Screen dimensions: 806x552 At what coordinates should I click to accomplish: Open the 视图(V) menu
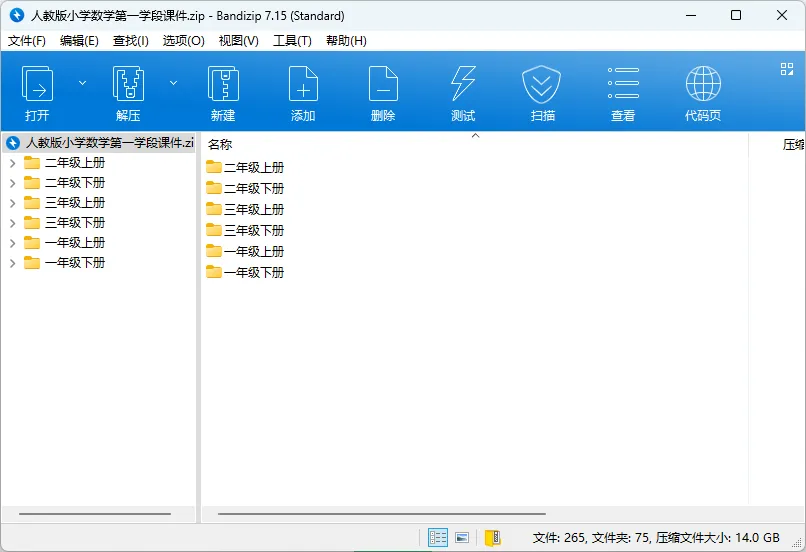pyautogui.click(x=239, y=41)
